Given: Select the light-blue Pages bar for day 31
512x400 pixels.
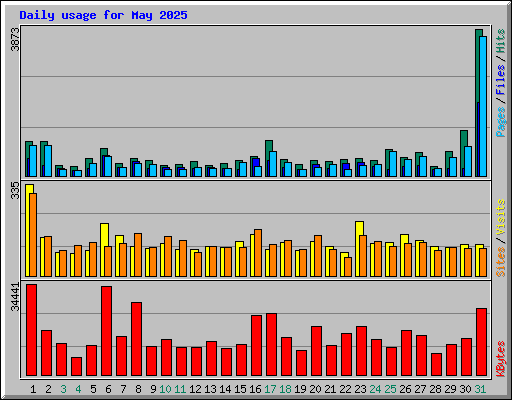Looking at the screenshot, I should (483, 107).
